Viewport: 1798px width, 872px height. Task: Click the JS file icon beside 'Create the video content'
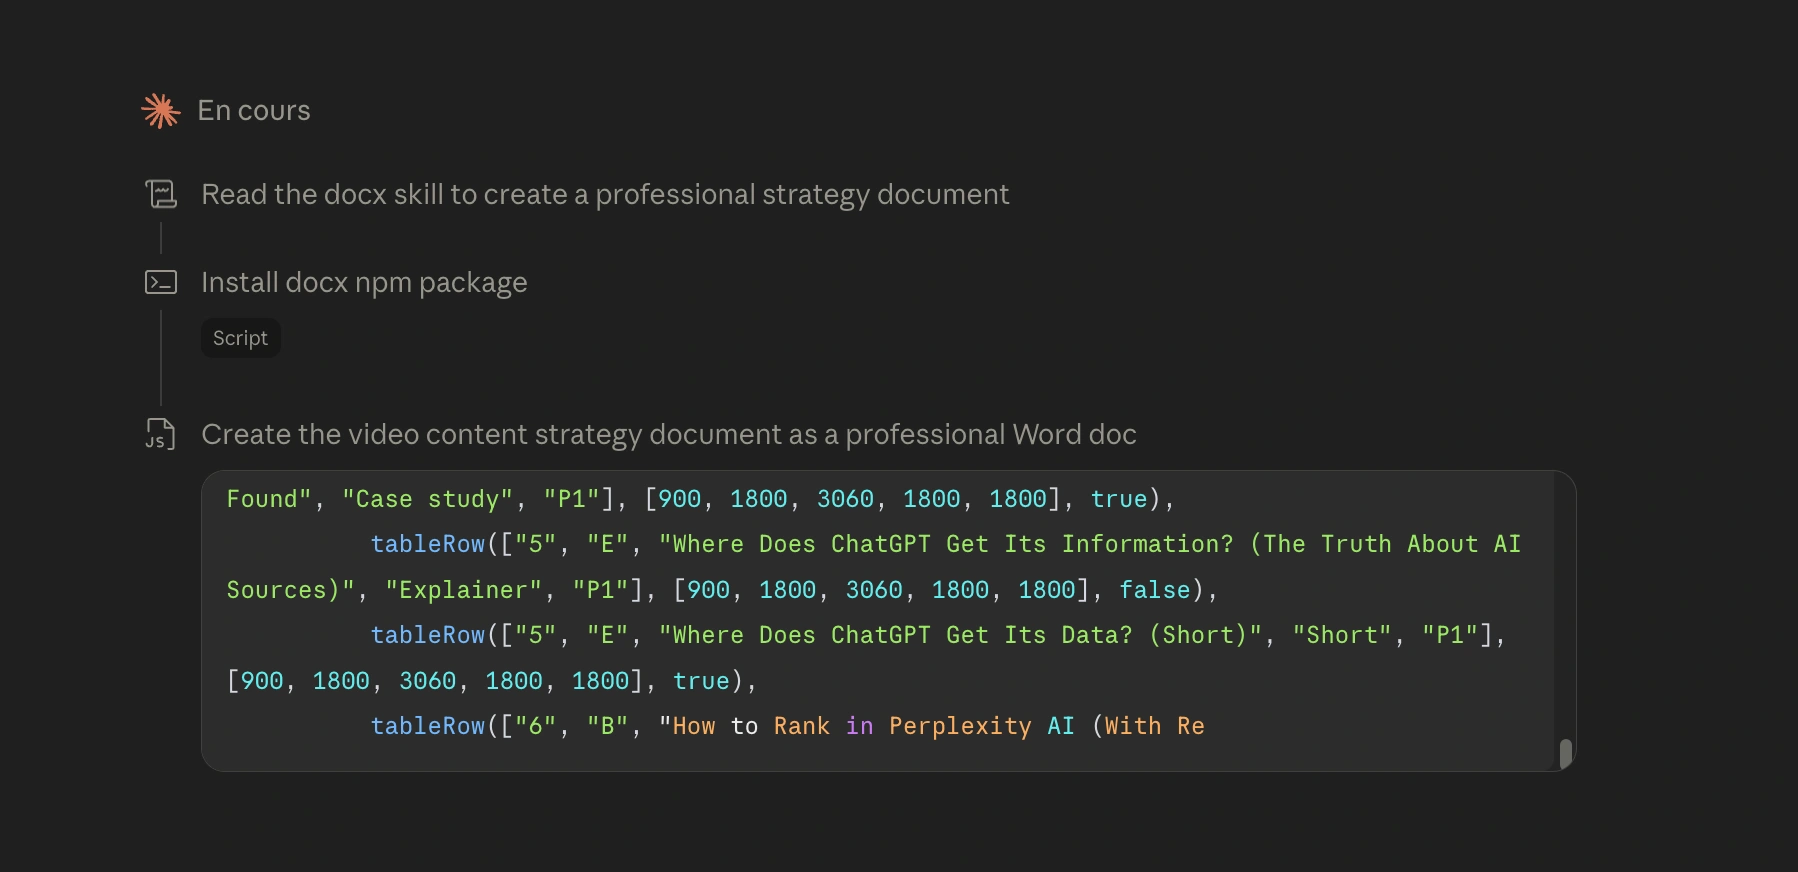pyautogui.click(x=161, y=434)
